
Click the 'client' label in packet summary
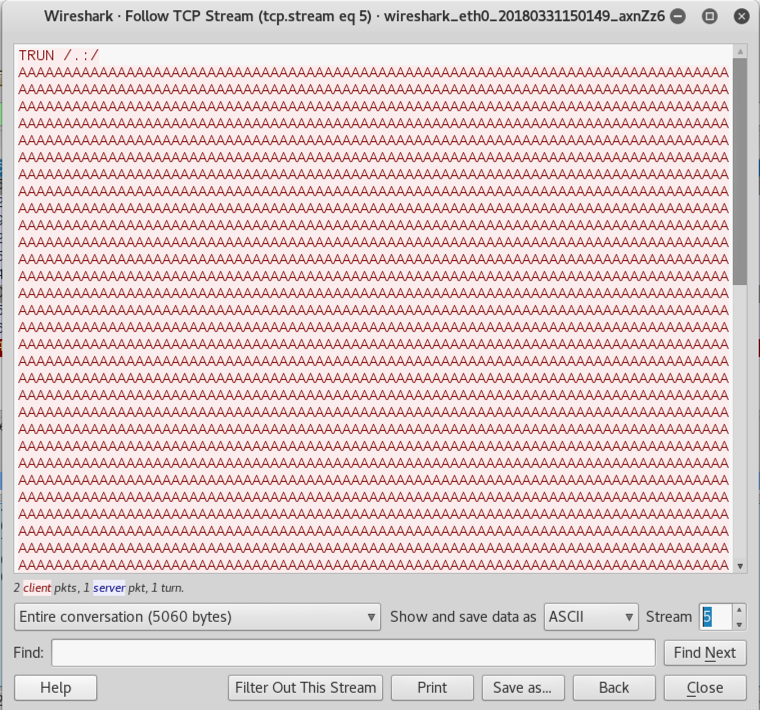click(x=37, y=588)
